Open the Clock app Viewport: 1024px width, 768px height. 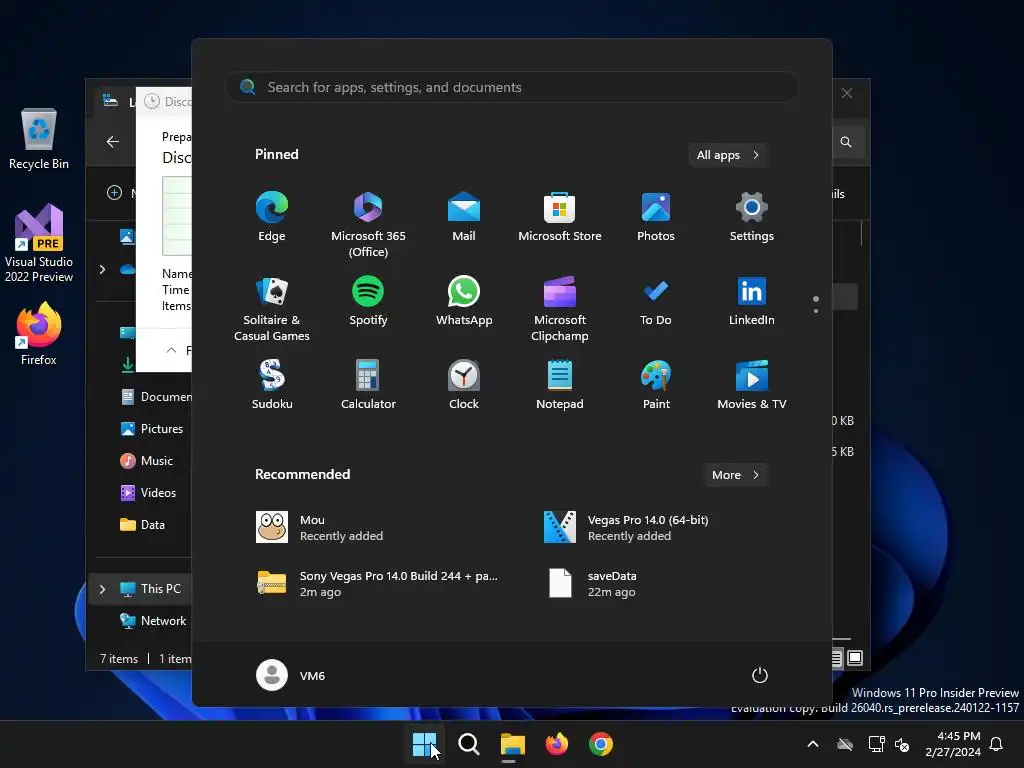pos(464,385)
